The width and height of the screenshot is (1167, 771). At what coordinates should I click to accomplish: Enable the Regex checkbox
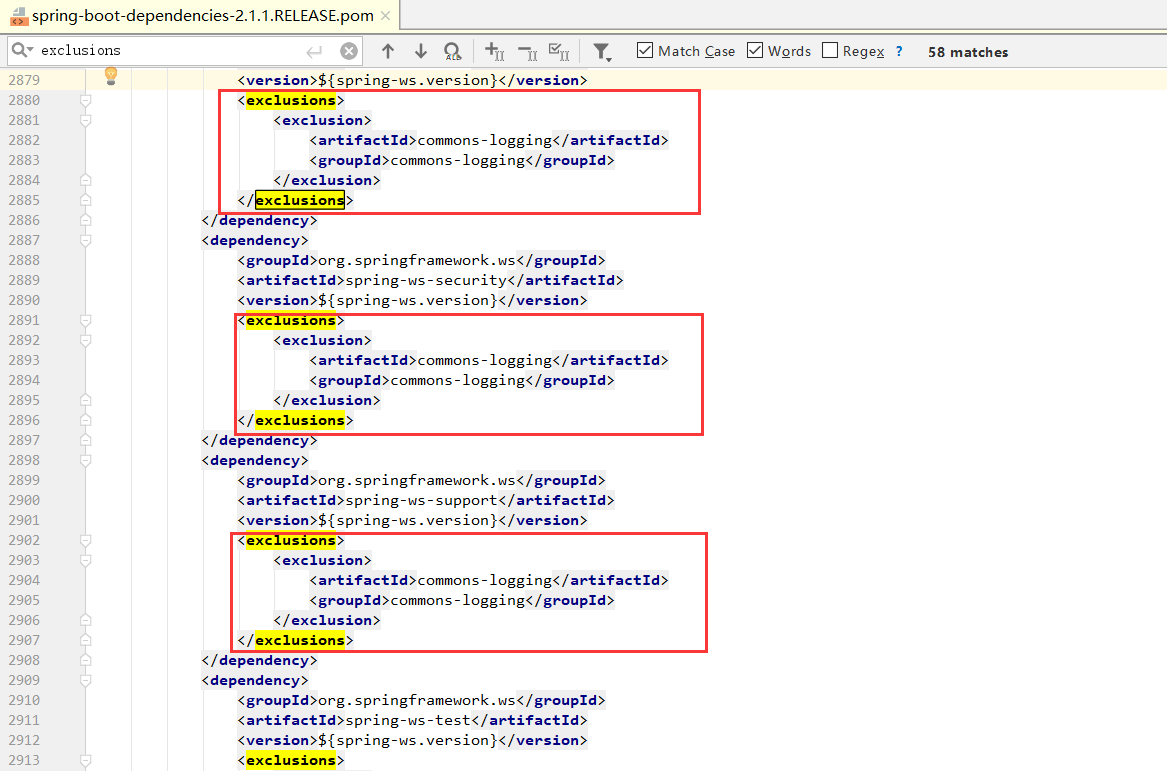coord(830,50)
